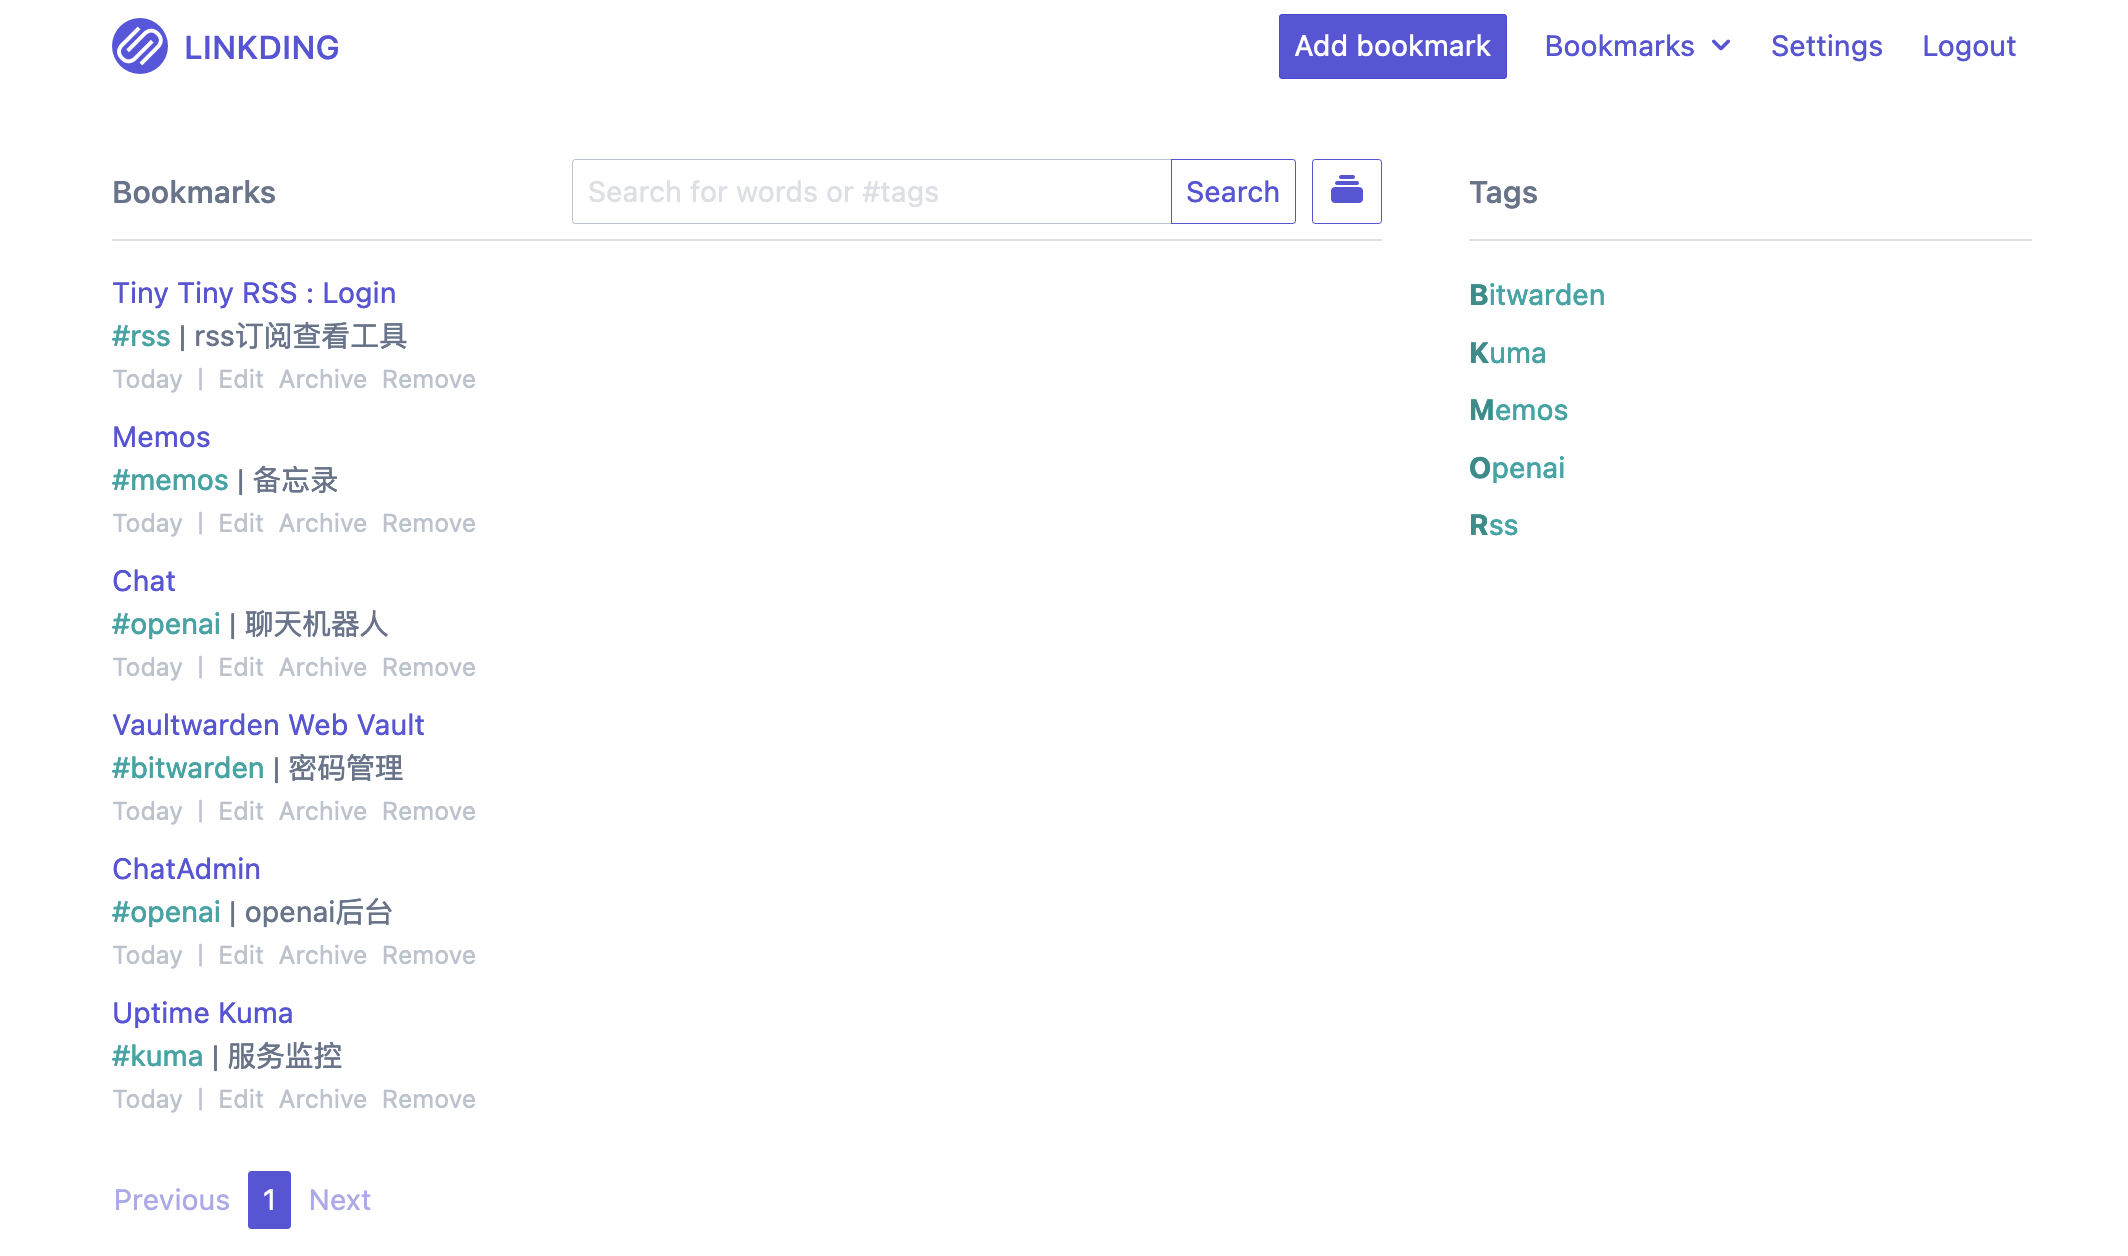Edit the Memos bookmark
This screenshot has width=2128, height=1256.
[x=241, y=524]
